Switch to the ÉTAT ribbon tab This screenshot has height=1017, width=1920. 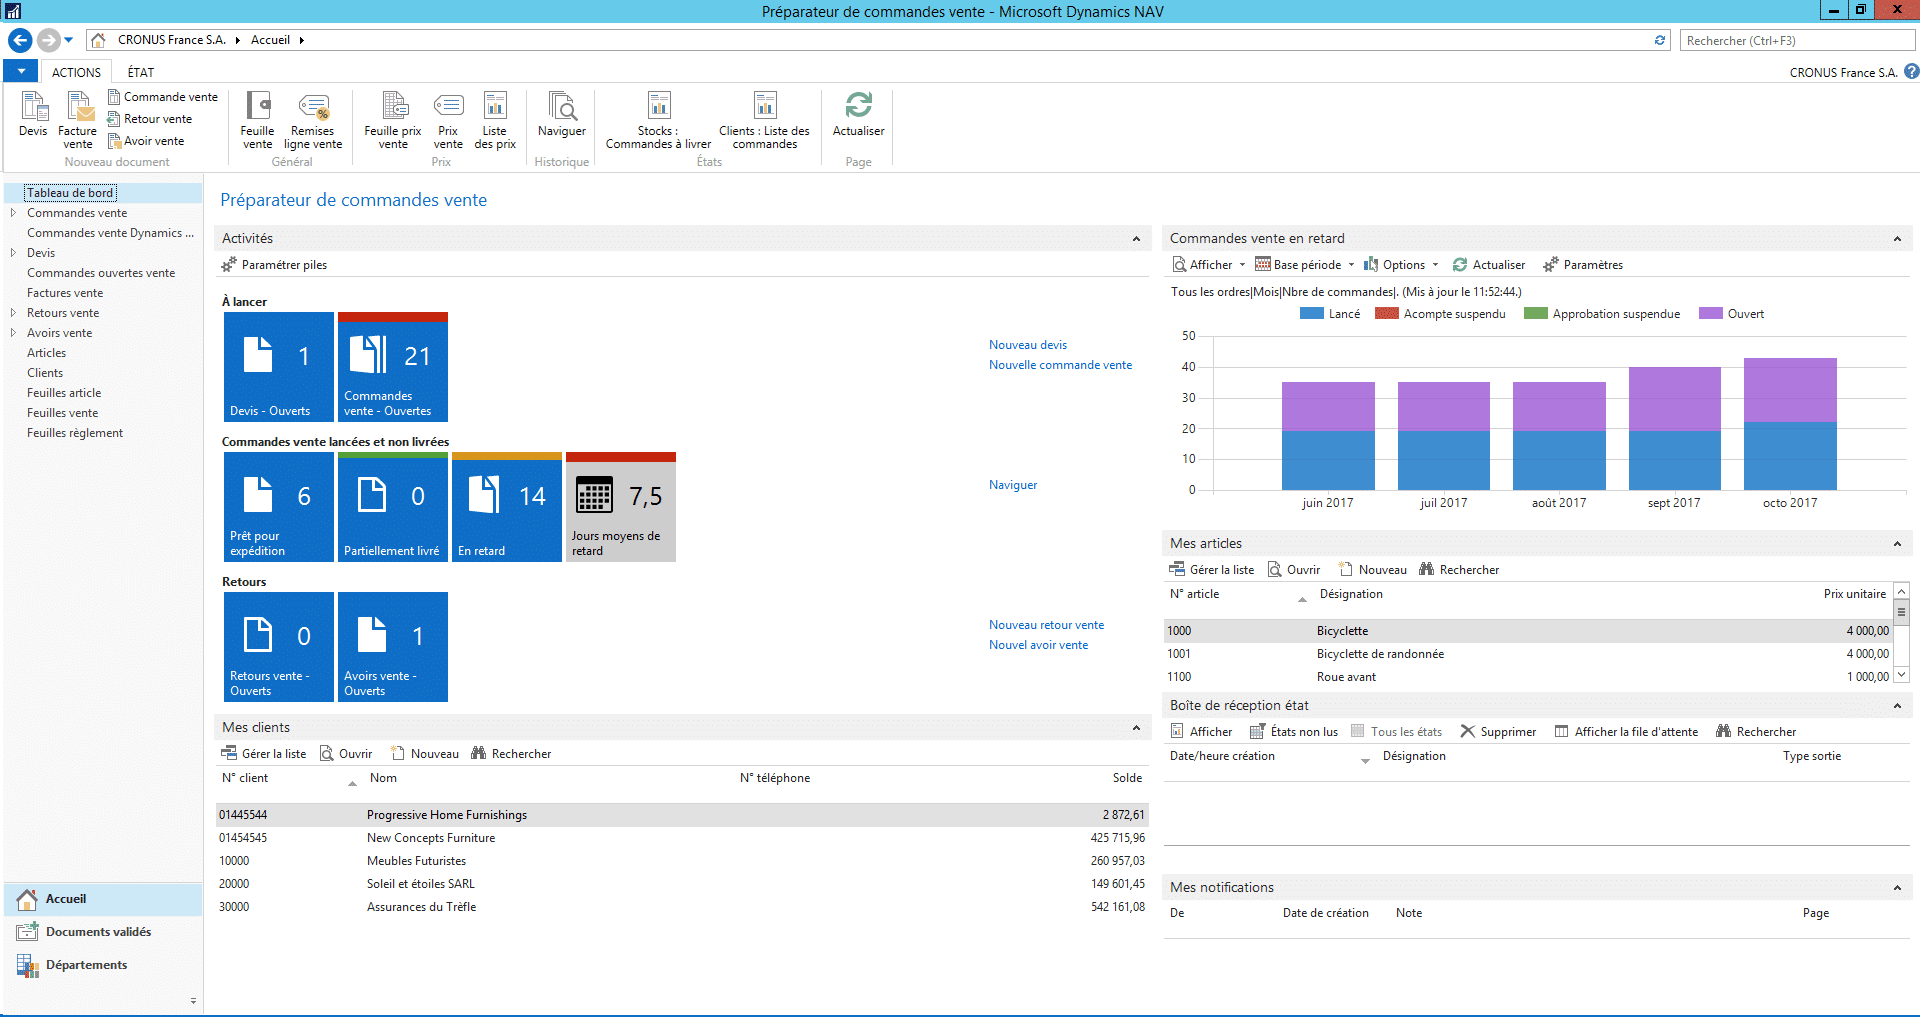[x=141, y=73]
